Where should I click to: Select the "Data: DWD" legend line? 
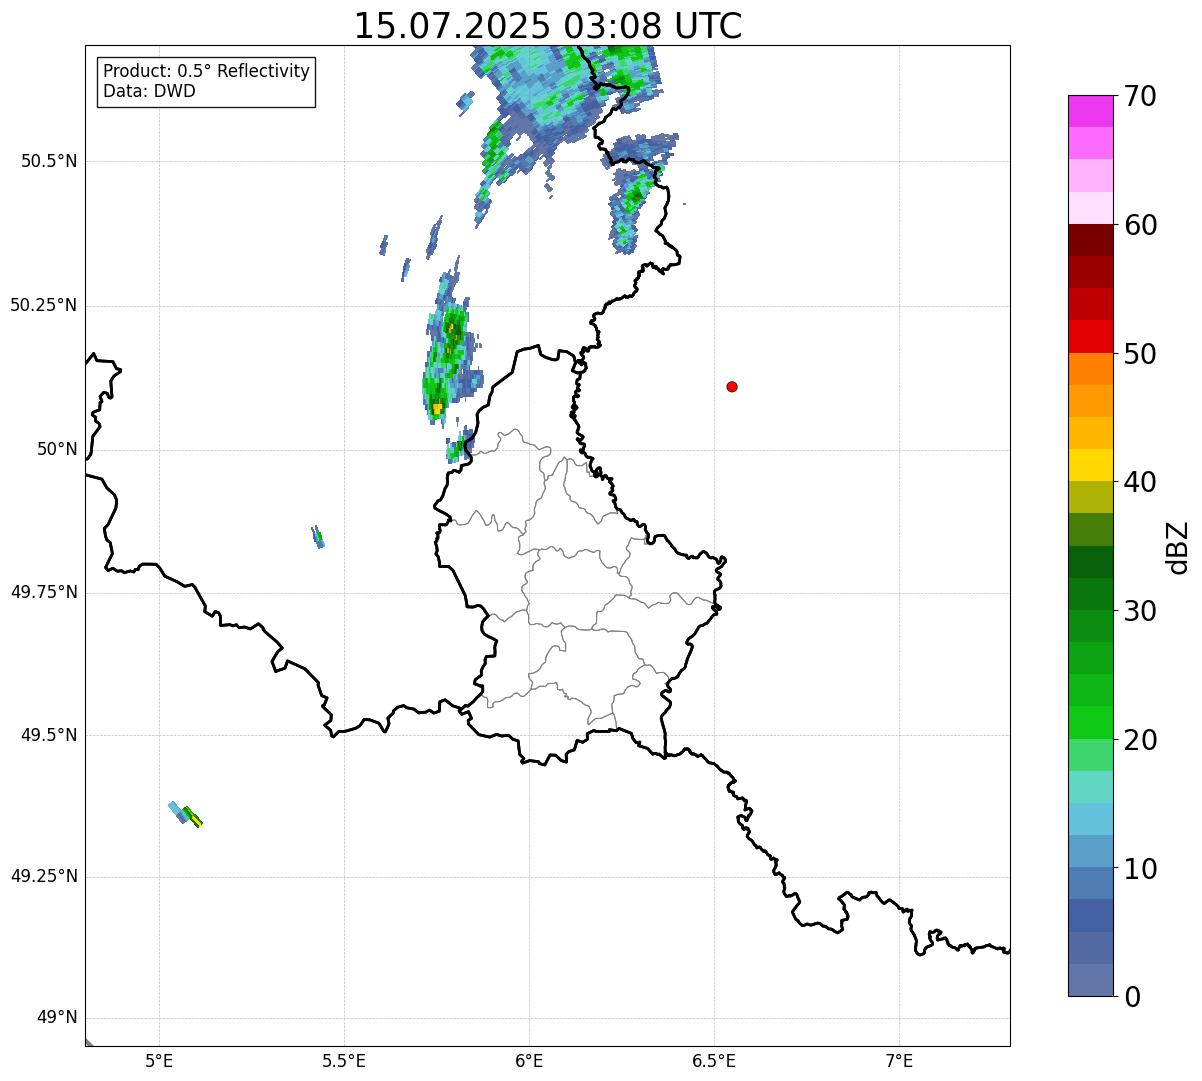pyautogui.click(x=149, y=92)
